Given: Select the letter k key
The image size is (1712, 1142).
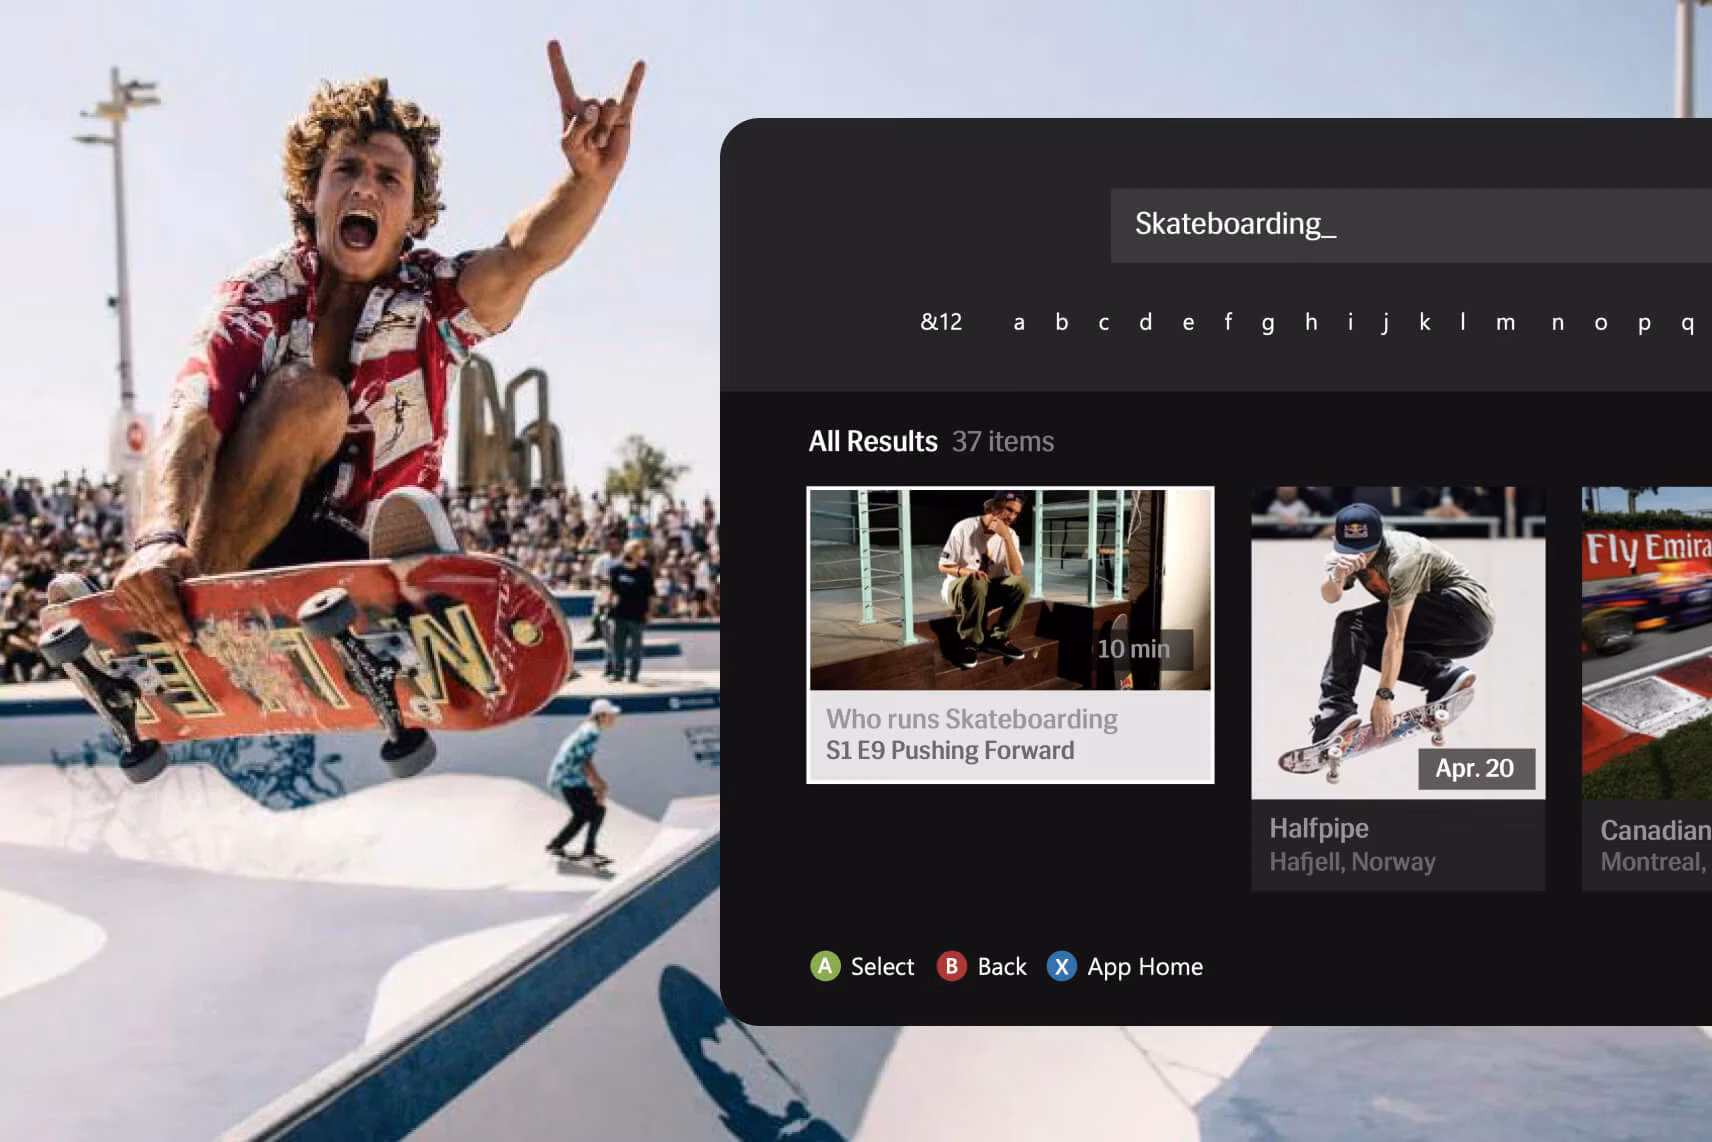Looking at the screenshot, I should pyautogui.click(x=1424, y=322).
